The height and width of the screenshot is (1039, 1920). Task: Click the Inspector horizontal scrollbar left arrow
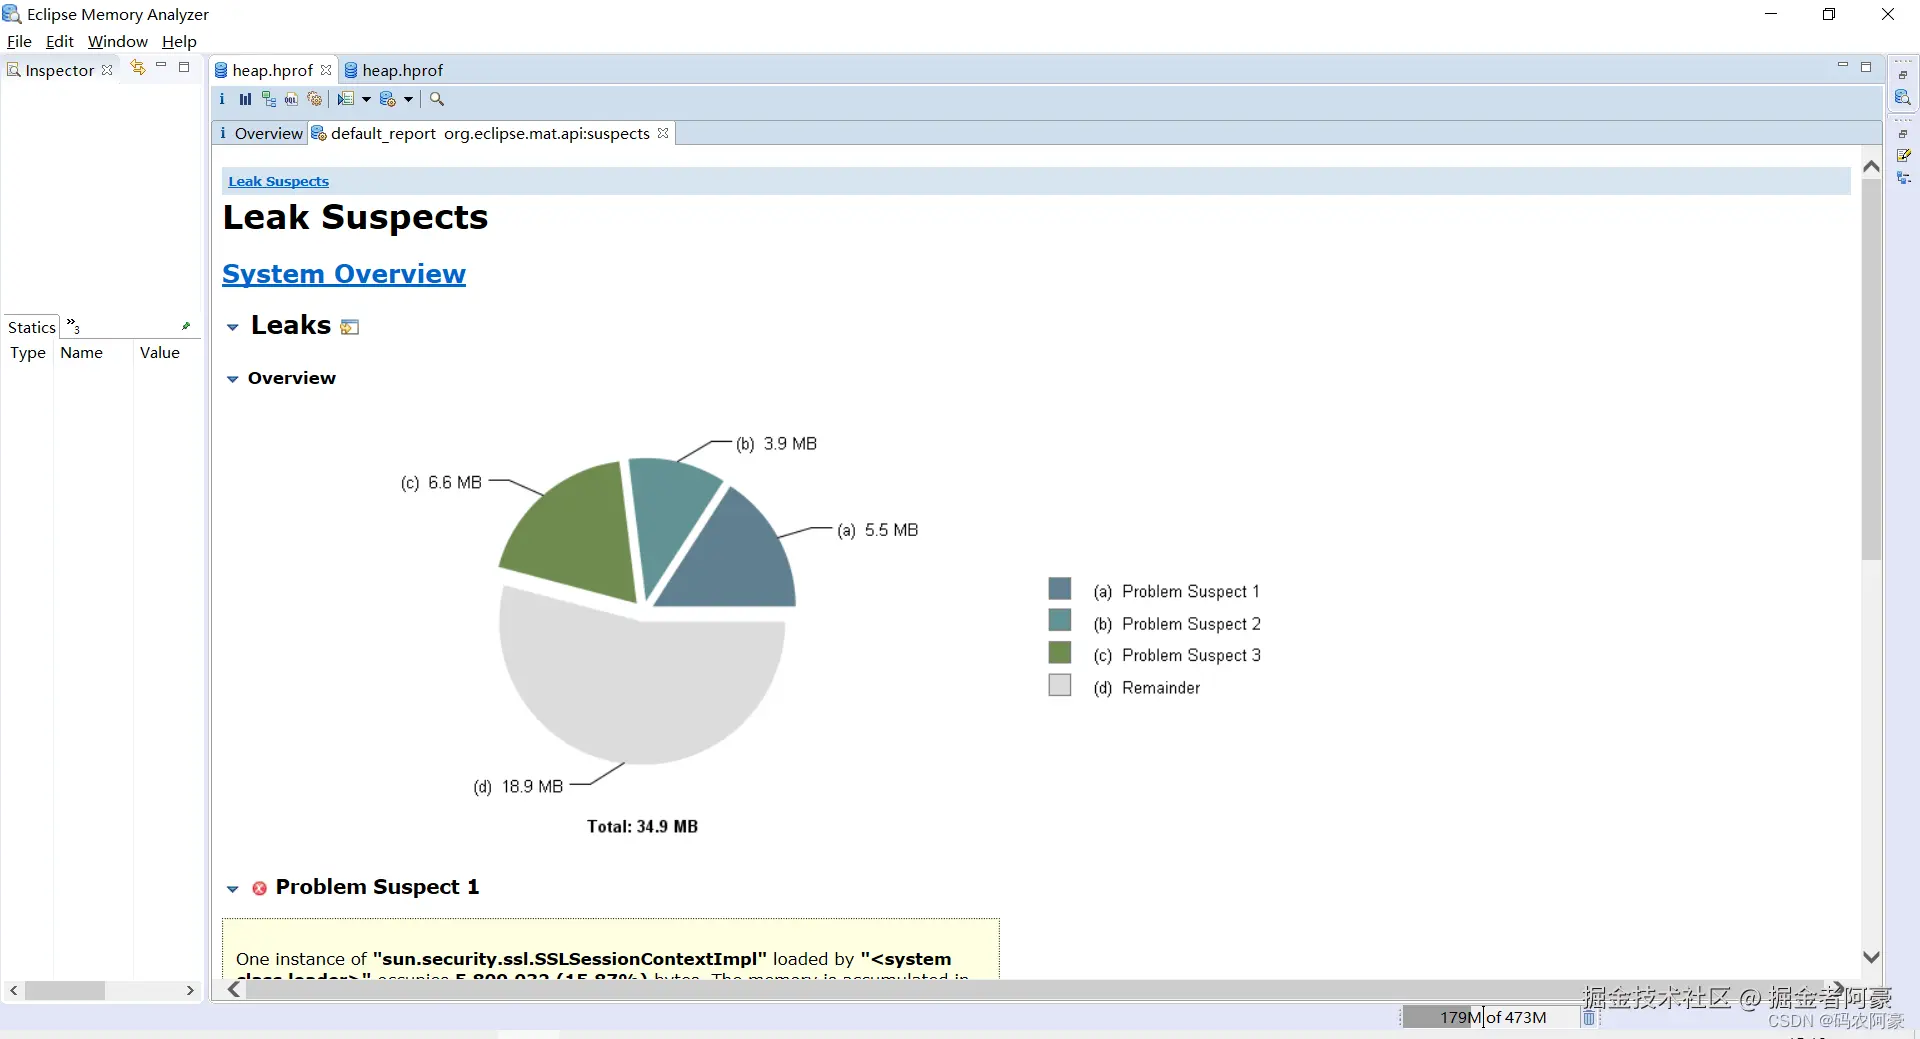pos(13,990)
